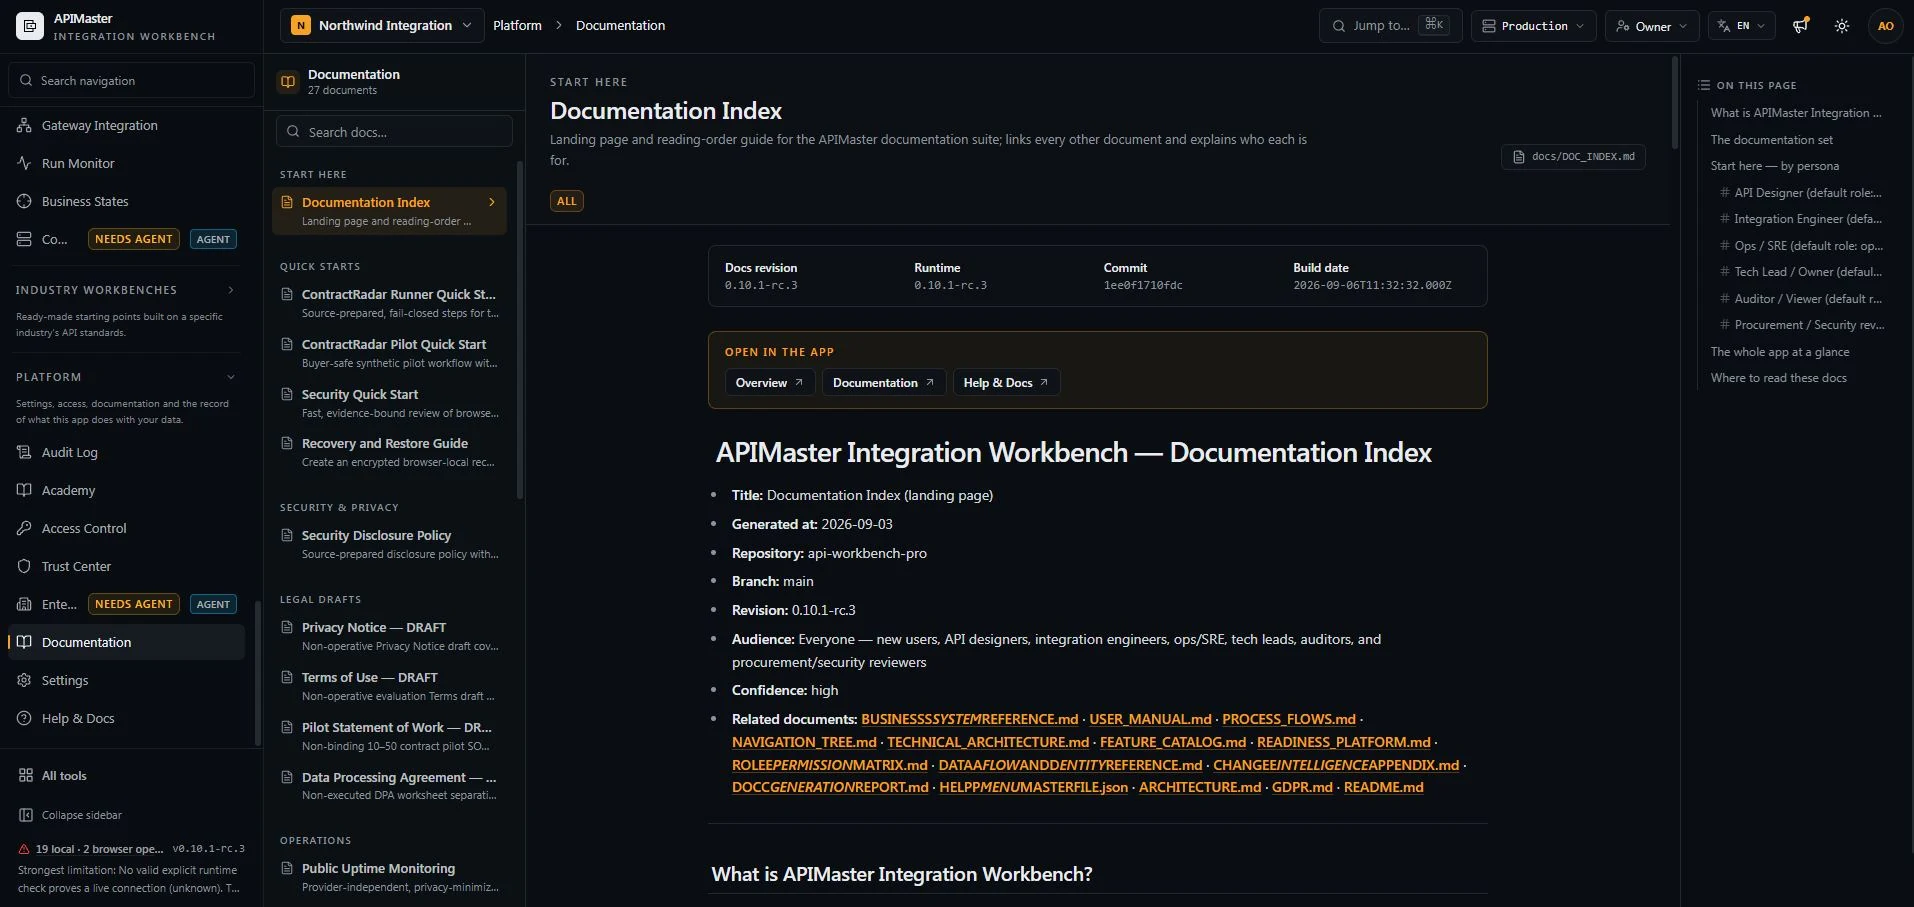Open Academy in the sidebar
Screen dimensions: 1914x907
click(126, 490)
